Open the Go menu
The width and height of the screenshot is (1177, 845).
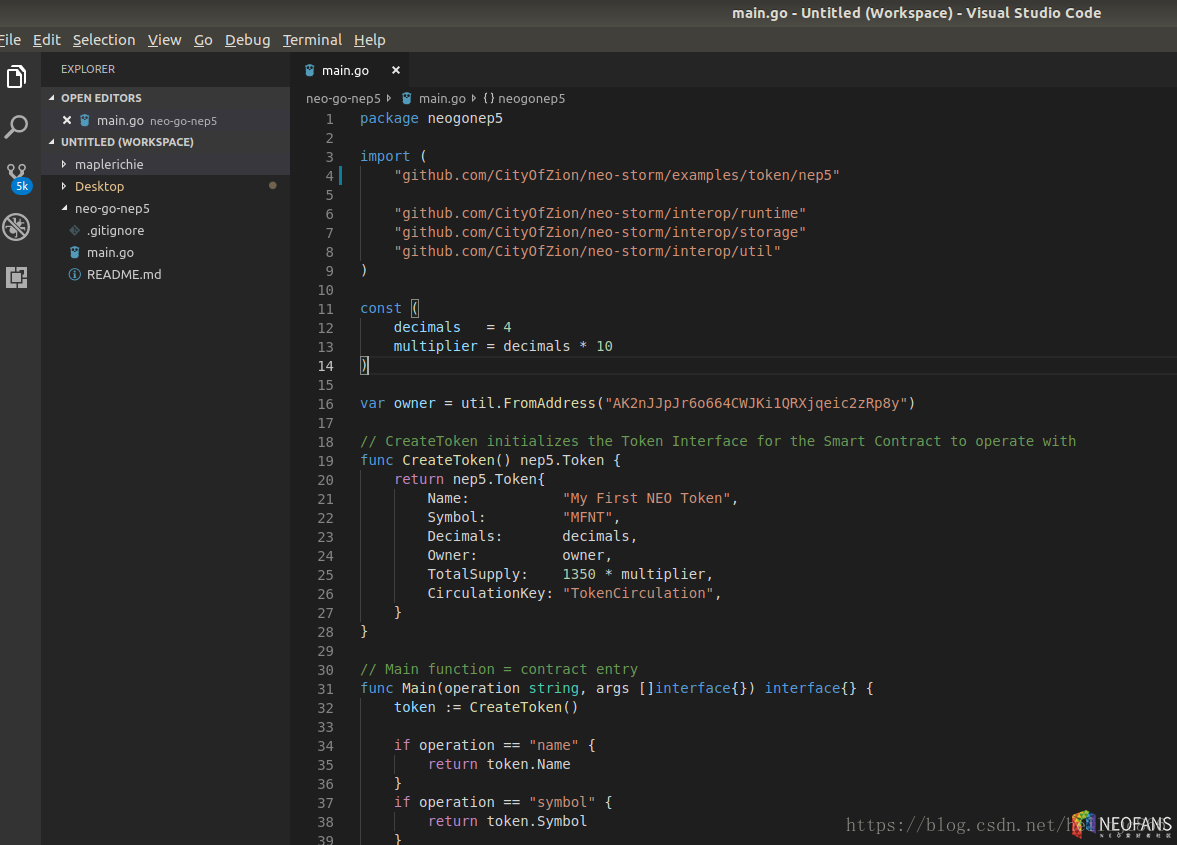(x=203, y=40)
